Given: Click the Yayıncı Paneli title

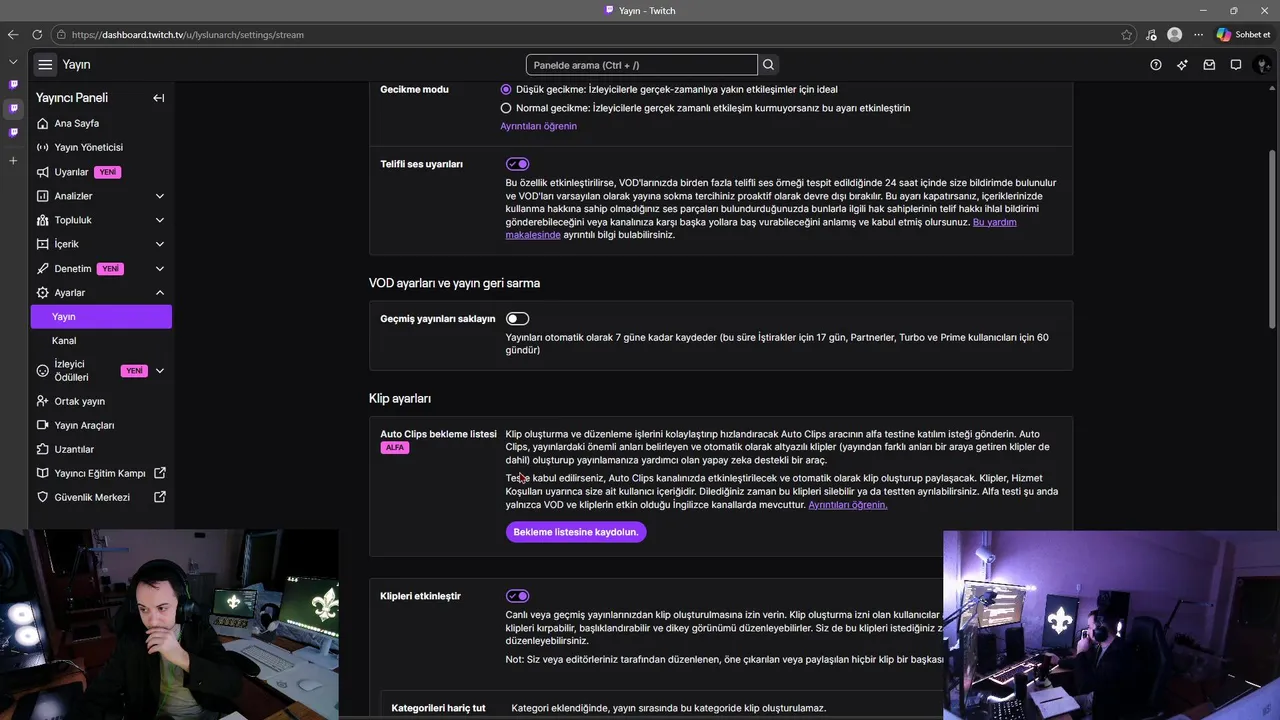Looking at the screenshot, I should pyautogui.click(x=72, y=98).
